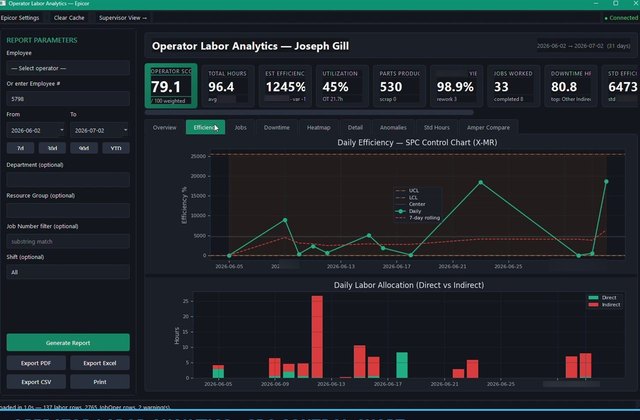Viewport: 640px width, 420px height.
Task: Click the Indirect legend red swatch
Action: click(593, 304)
